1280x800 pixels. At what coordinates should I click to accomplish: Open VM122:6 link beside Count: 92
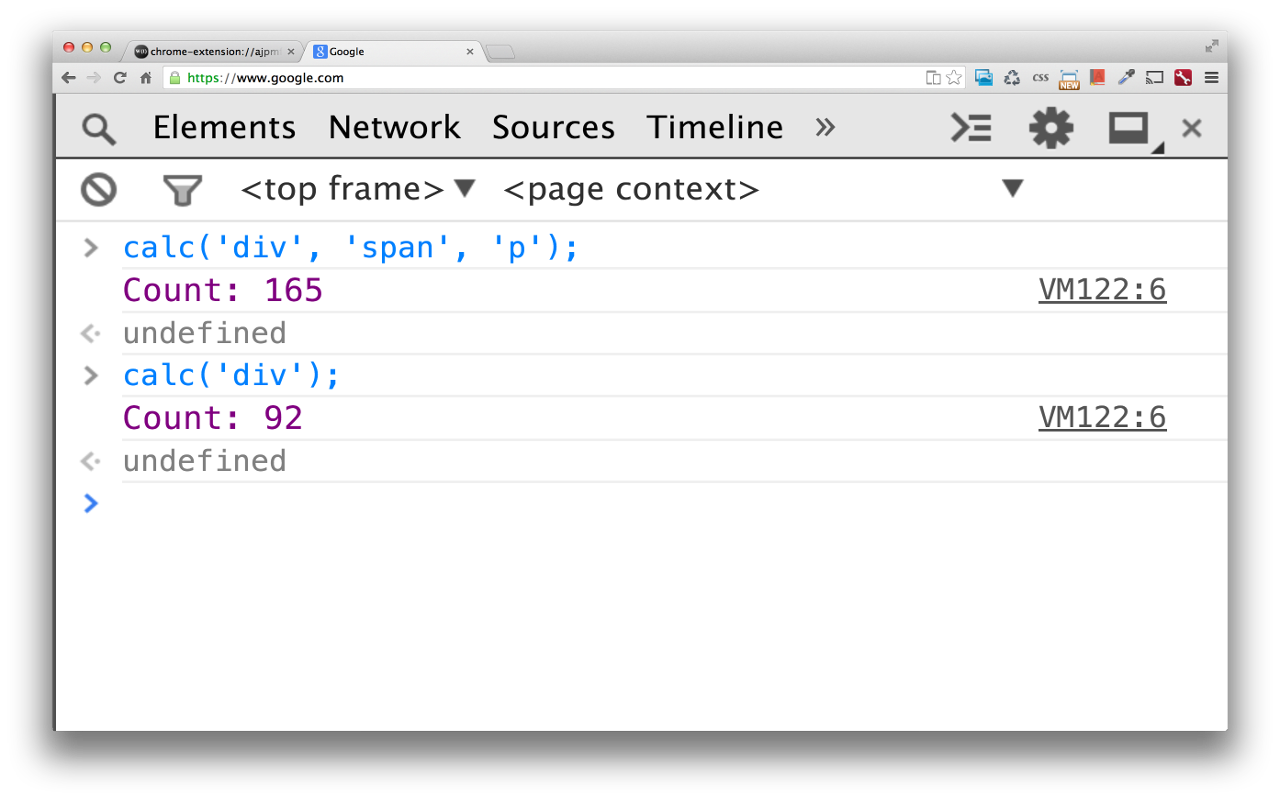(x=1102, y=417)
